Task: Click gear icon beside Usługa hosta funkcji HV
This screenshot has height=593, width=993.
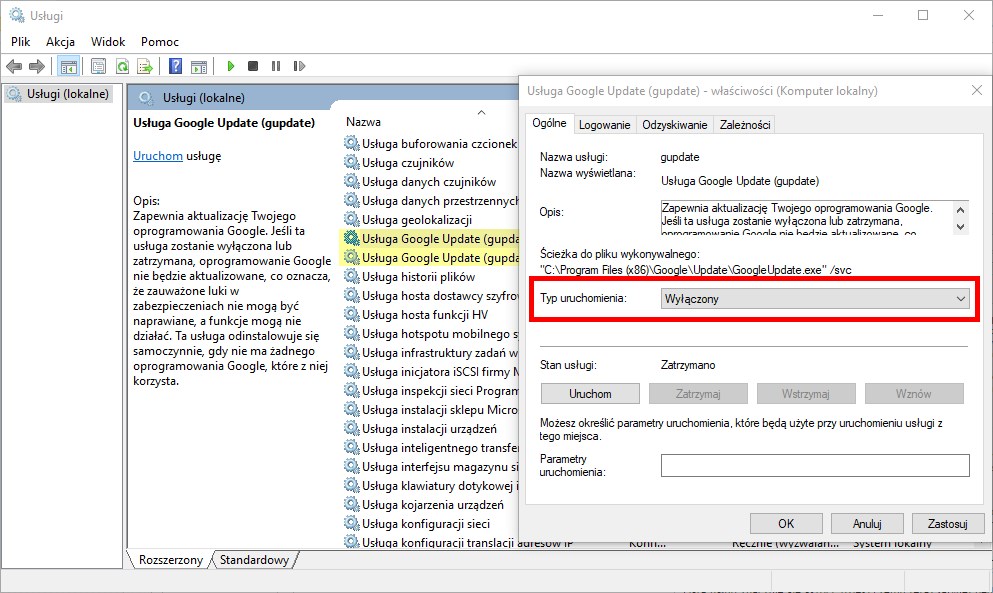Action: click(351, 315)
